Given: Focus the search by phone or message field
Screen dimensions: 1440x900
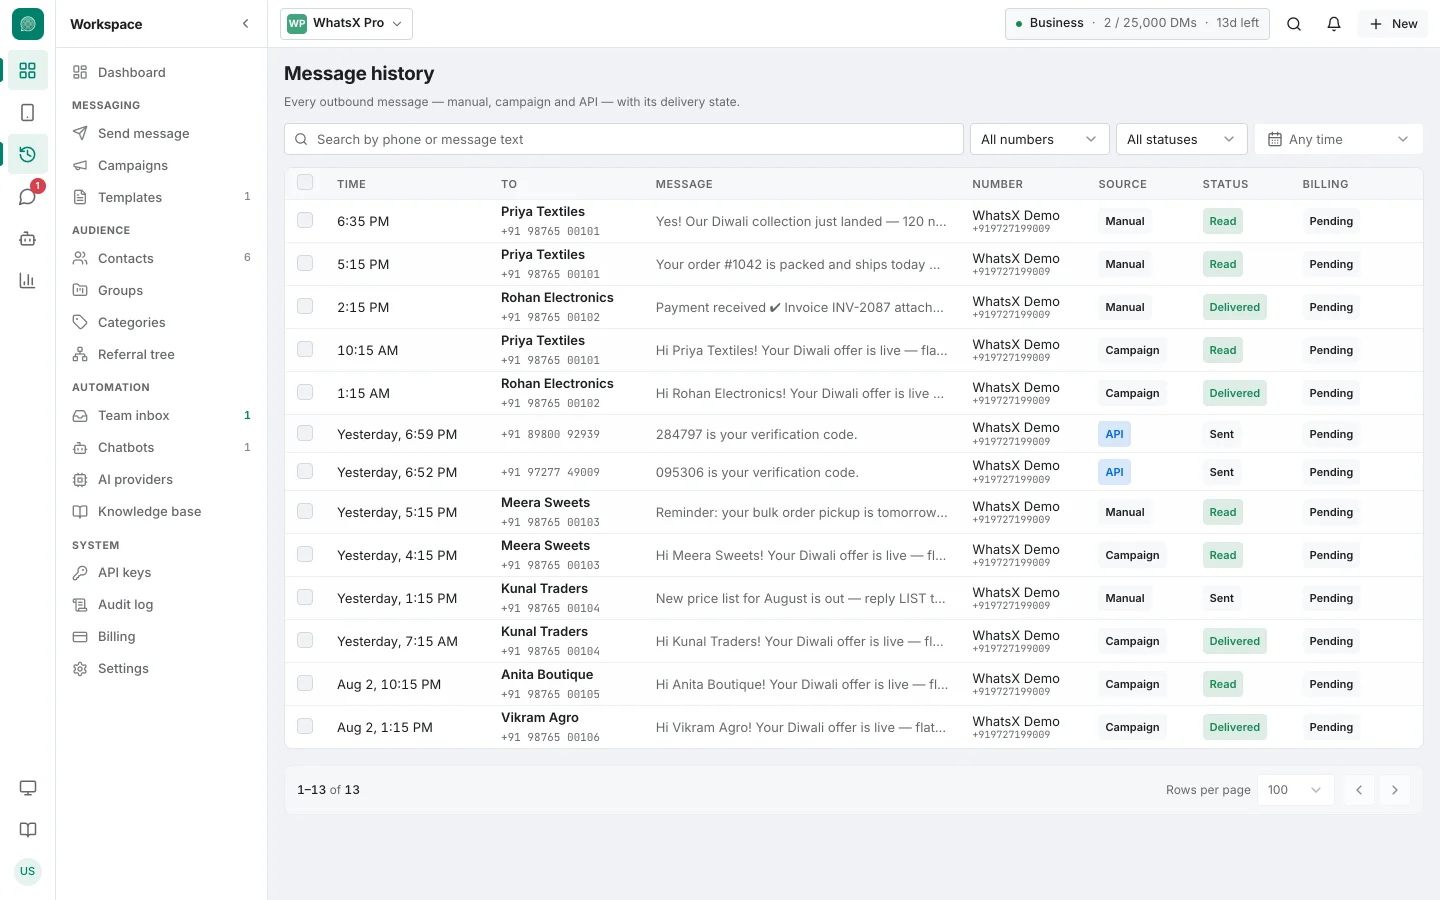Looking at the screenshot, I should [624, 139].
